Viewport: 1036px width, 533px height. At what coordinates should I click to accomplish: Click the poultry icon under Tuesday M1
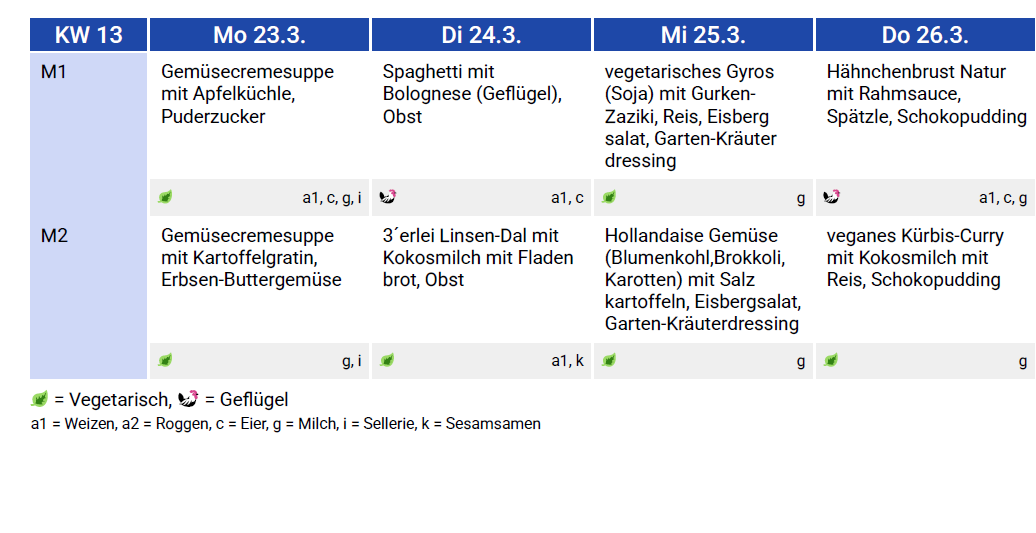point(388,197)
